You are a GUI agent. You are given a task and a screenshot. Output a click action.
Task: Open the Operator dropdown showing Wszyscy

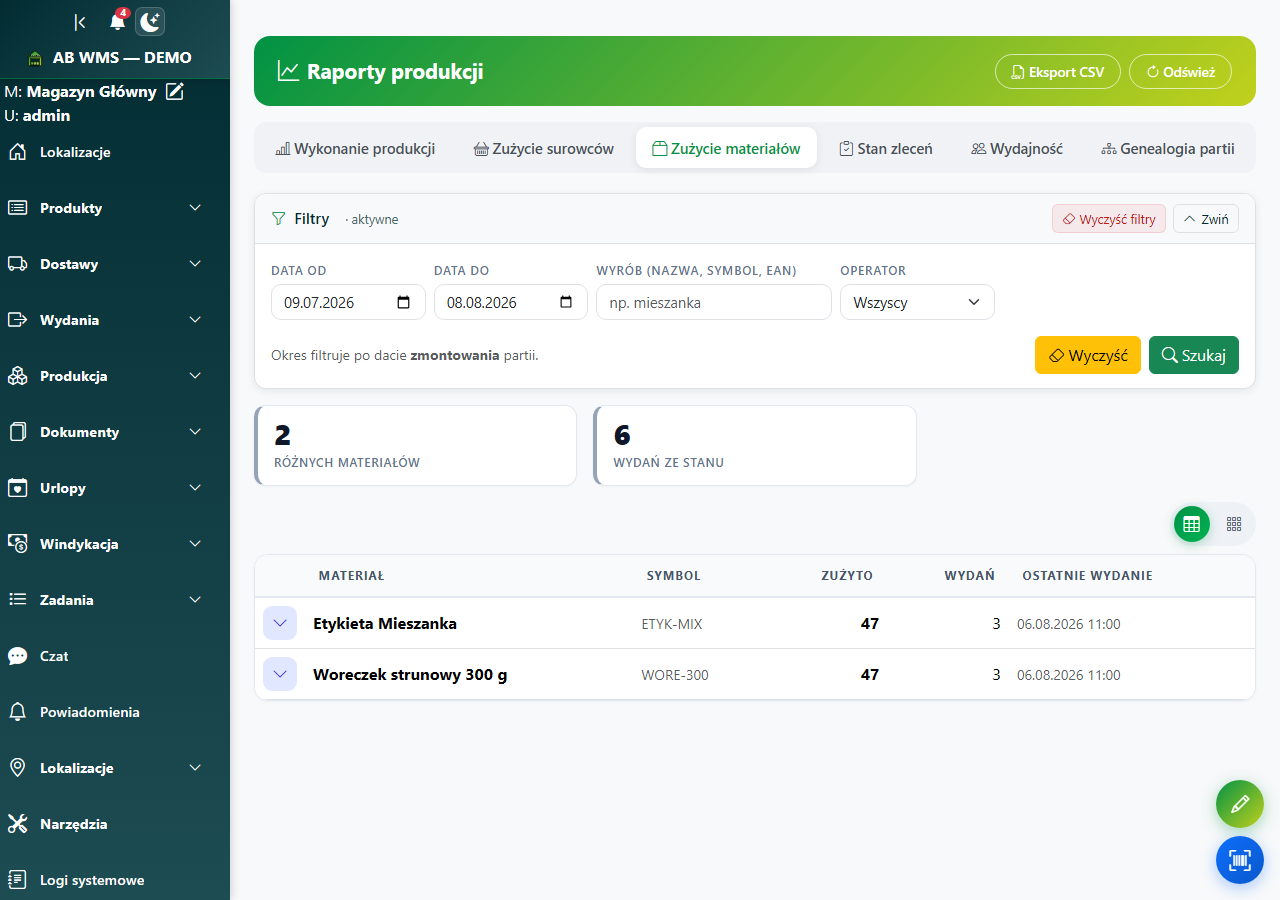917,303
